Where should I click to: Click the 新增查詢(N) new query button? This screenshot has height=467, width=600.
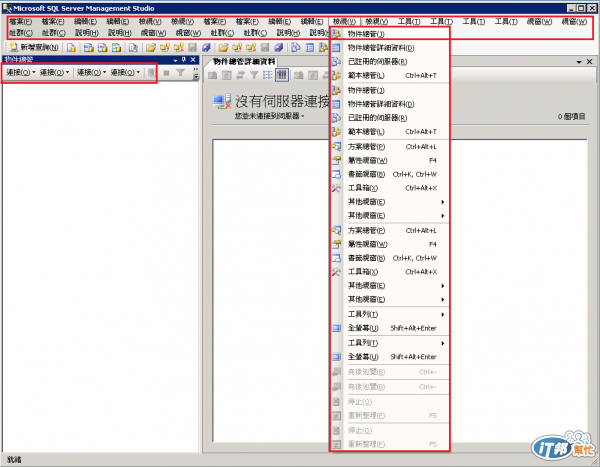(x=34, y=47)
